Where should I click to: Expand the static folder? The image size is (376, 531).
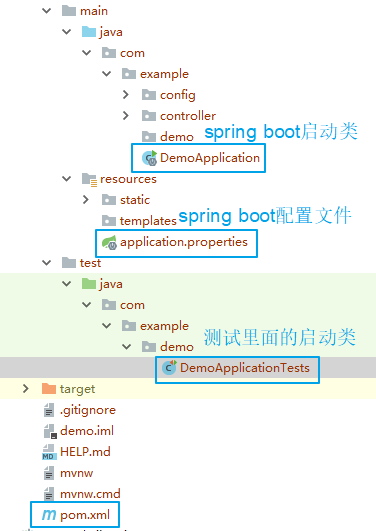click(x=86, y=199)
